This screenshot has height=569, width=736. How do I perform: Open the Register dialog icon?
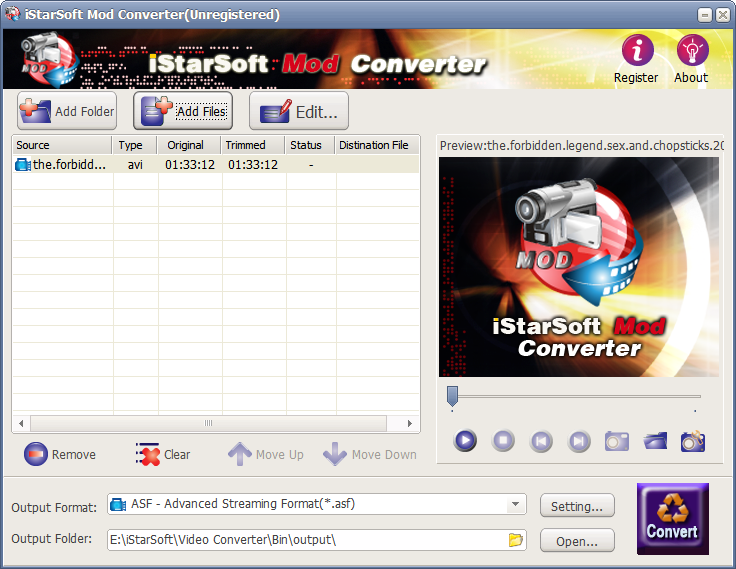[637, 50]
